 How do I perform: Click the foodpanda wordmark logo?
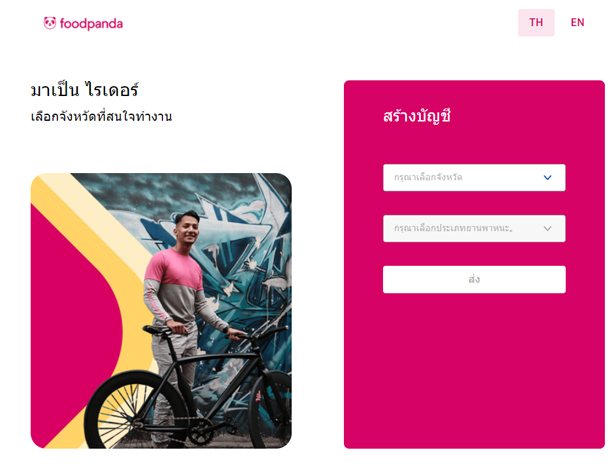pos(91,24)
